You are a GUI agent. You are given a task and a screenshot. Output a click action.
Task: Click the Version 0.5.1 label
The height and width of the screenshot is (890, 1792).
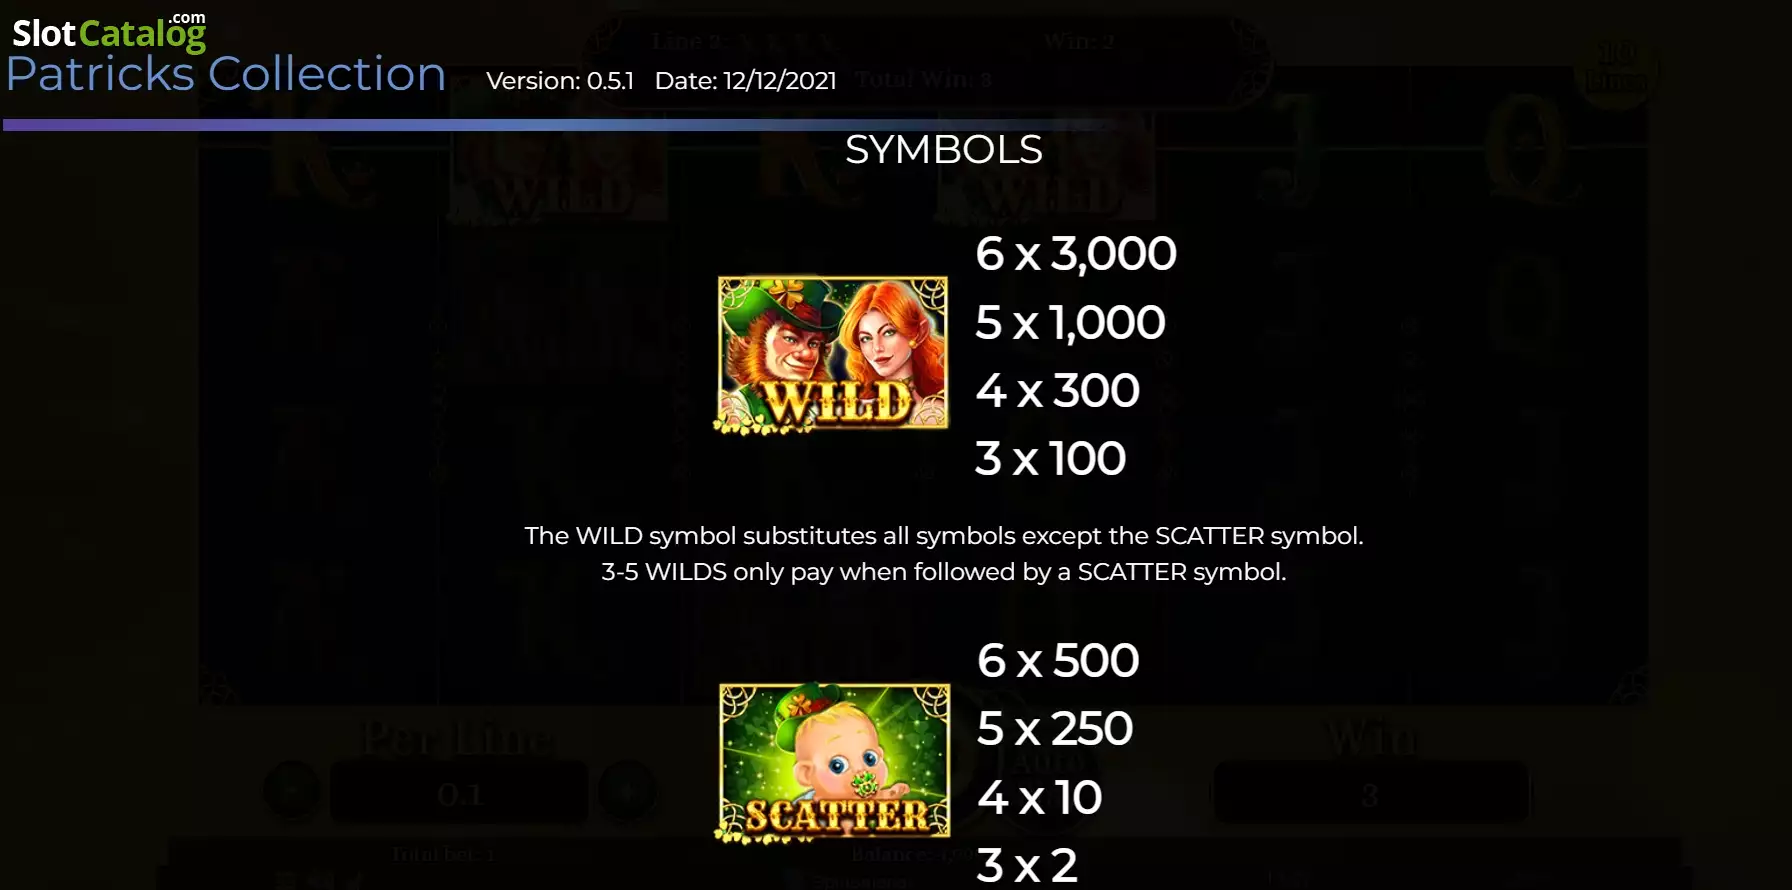click(560, 81)
